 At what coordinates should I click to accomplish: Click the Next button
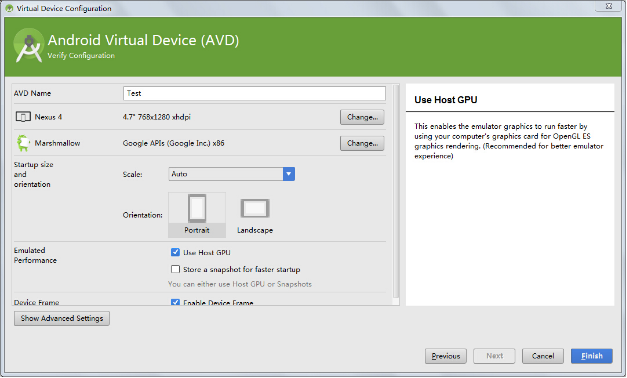click(494, 356)
